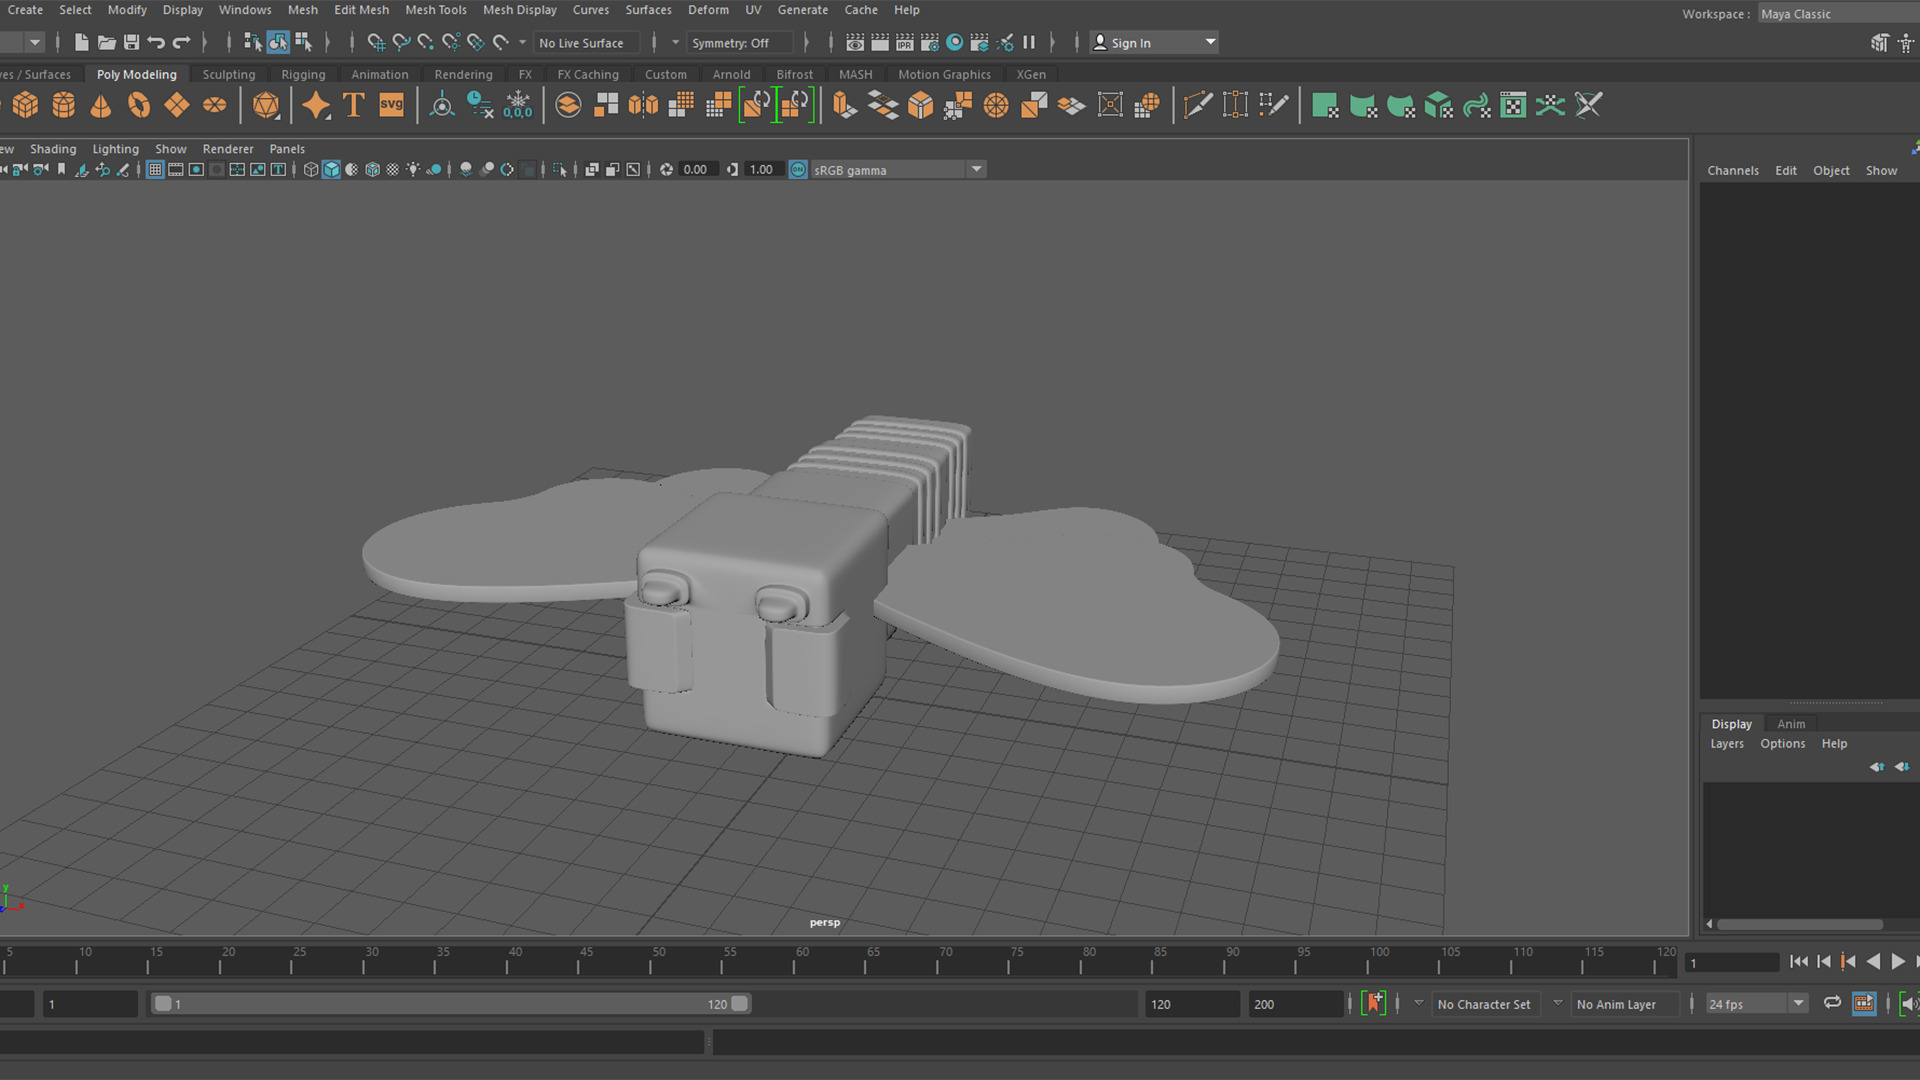
Task: Open the Mesh Tools menu
Action: [436, 10]
